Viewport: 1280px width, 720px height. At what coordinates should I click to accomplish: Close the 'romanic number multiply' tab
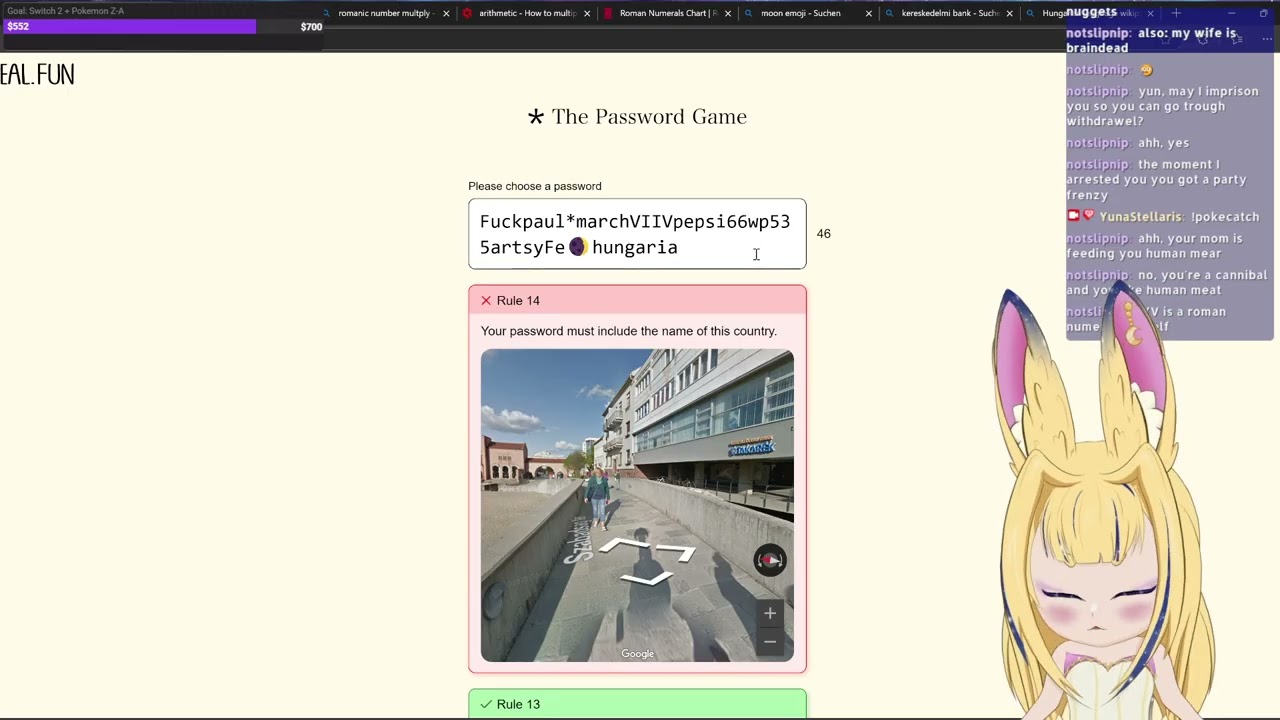pos(446,13)
